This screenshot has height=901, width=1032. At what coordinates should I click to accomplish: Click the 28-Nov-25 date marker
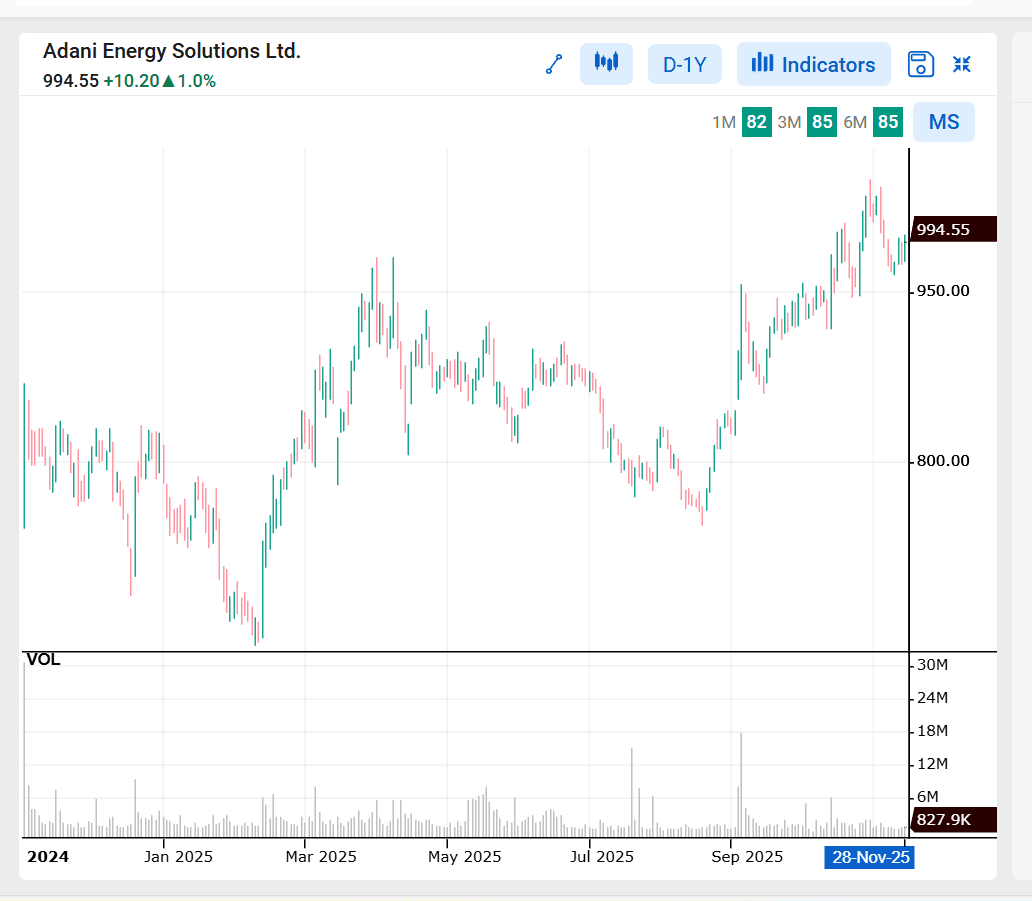pos(869,857)
